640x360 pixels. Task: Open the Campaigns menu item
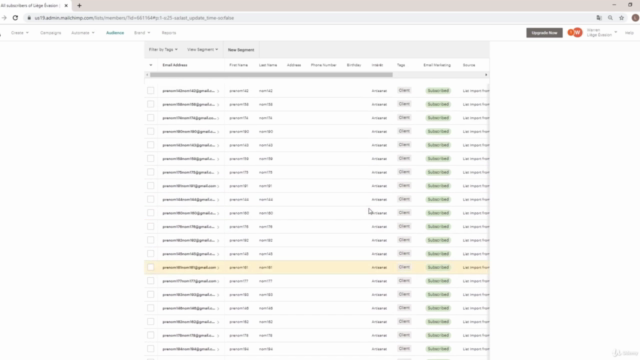[51, 33]
